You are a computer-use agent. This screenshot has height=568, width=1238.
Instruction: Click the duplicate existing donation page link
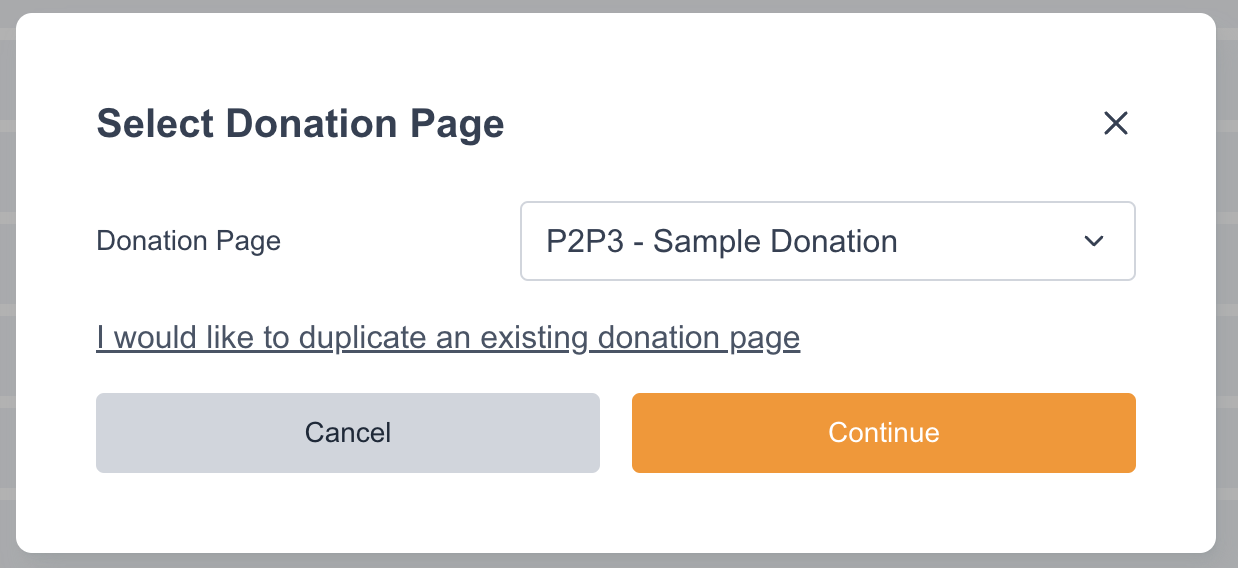[x=448, y=338]
